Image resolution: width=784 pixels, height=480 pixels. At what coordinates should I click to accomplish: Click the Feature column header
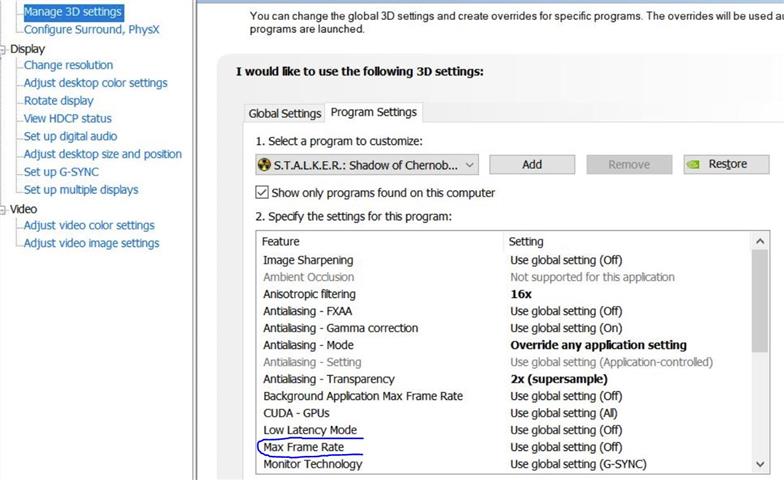(x=380, y=242)
